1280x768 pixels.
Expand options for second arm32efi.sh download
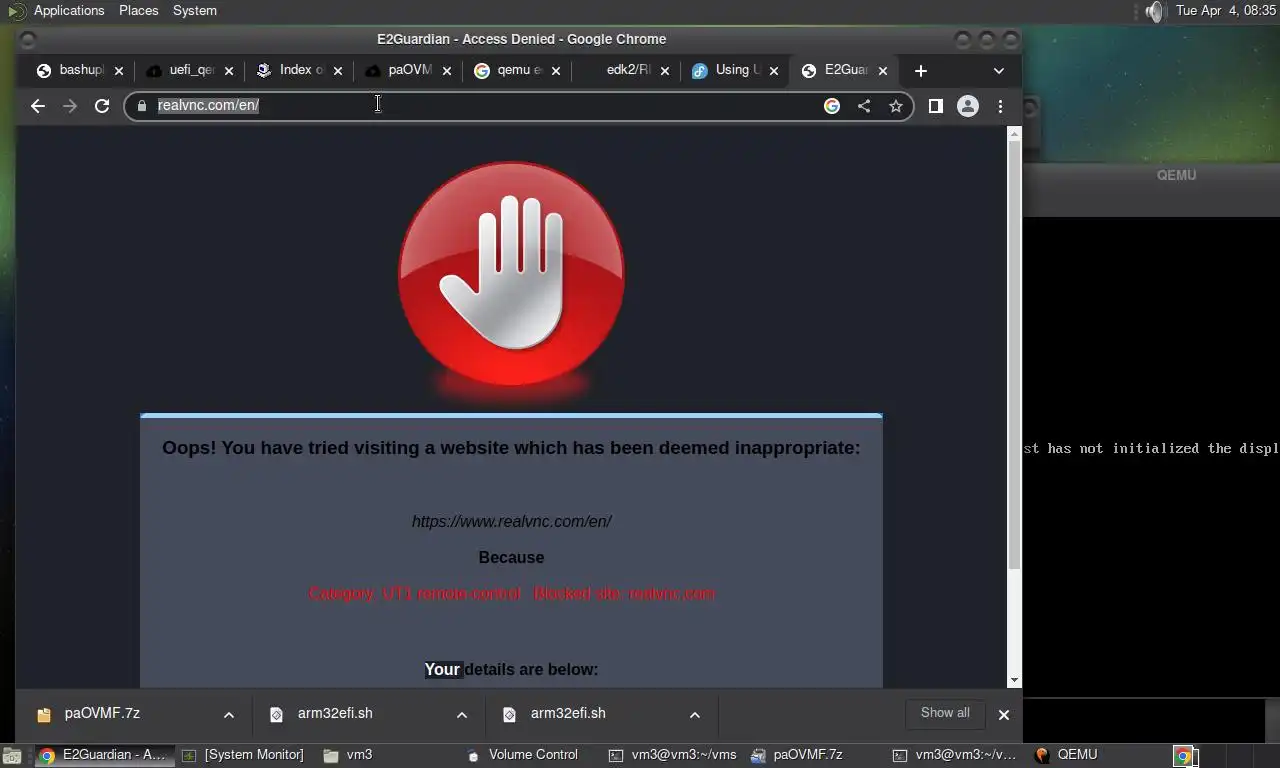pos(695,715)
